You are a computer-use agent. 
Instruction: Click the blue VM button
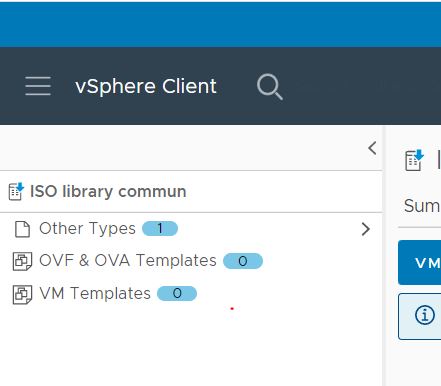[x=420, y=263]
